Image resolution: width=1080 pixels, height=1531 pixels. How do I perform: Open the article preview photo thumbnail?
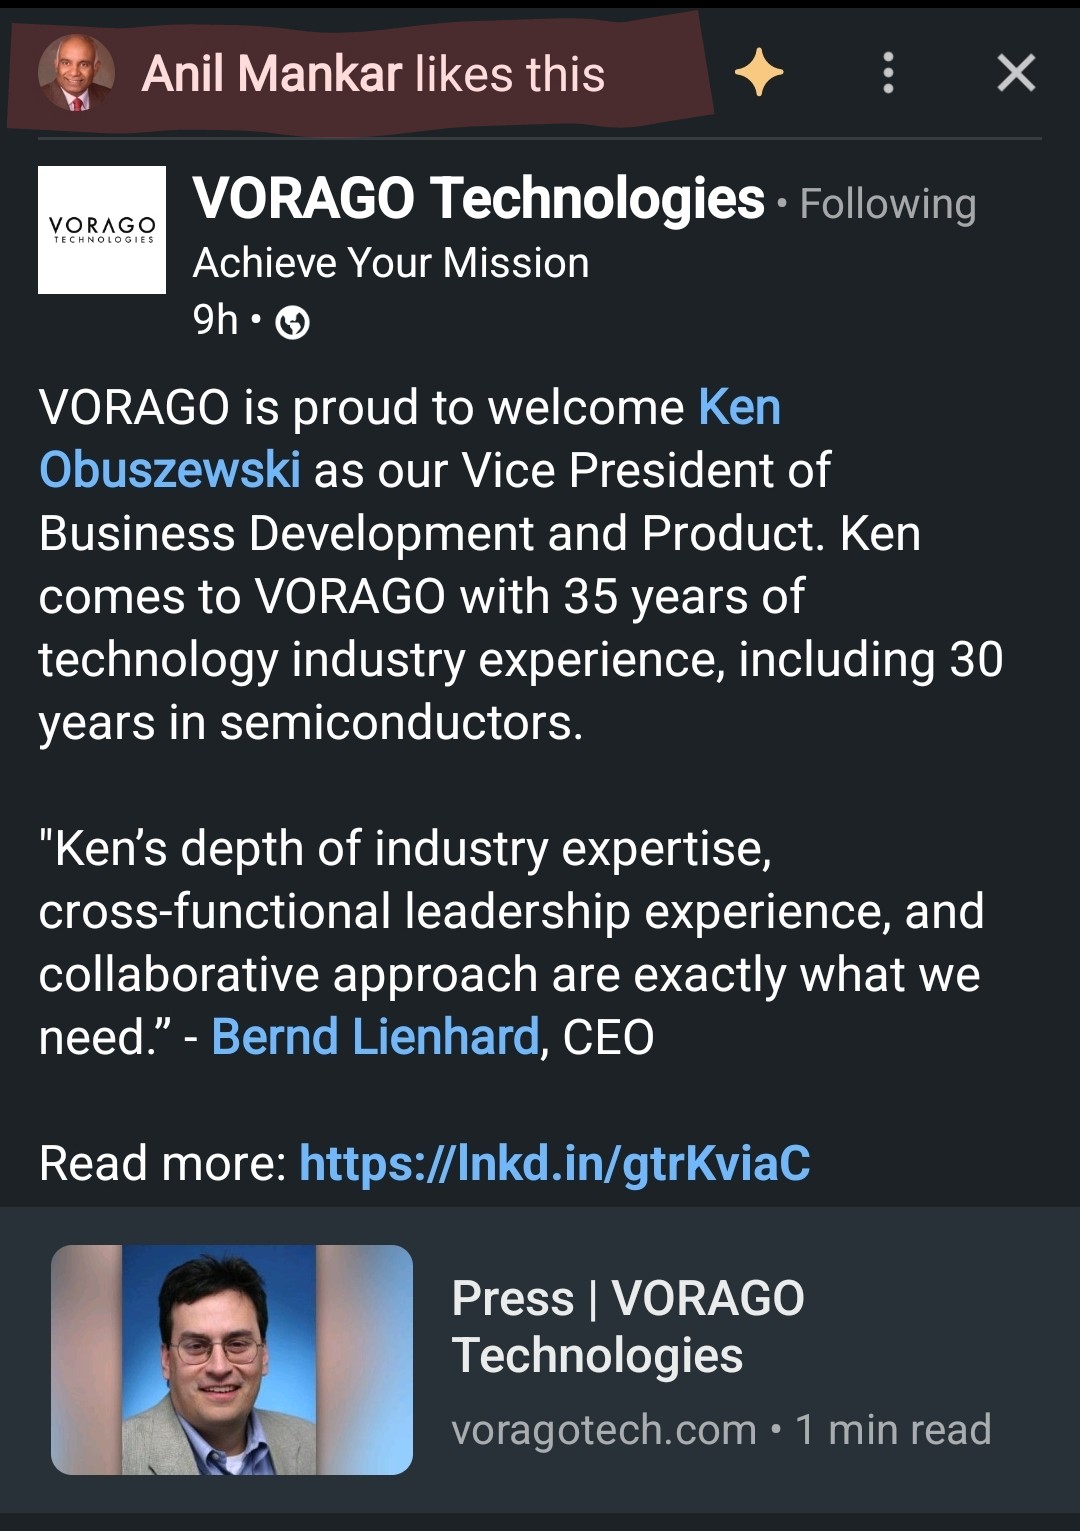(x=232, y=1360)
